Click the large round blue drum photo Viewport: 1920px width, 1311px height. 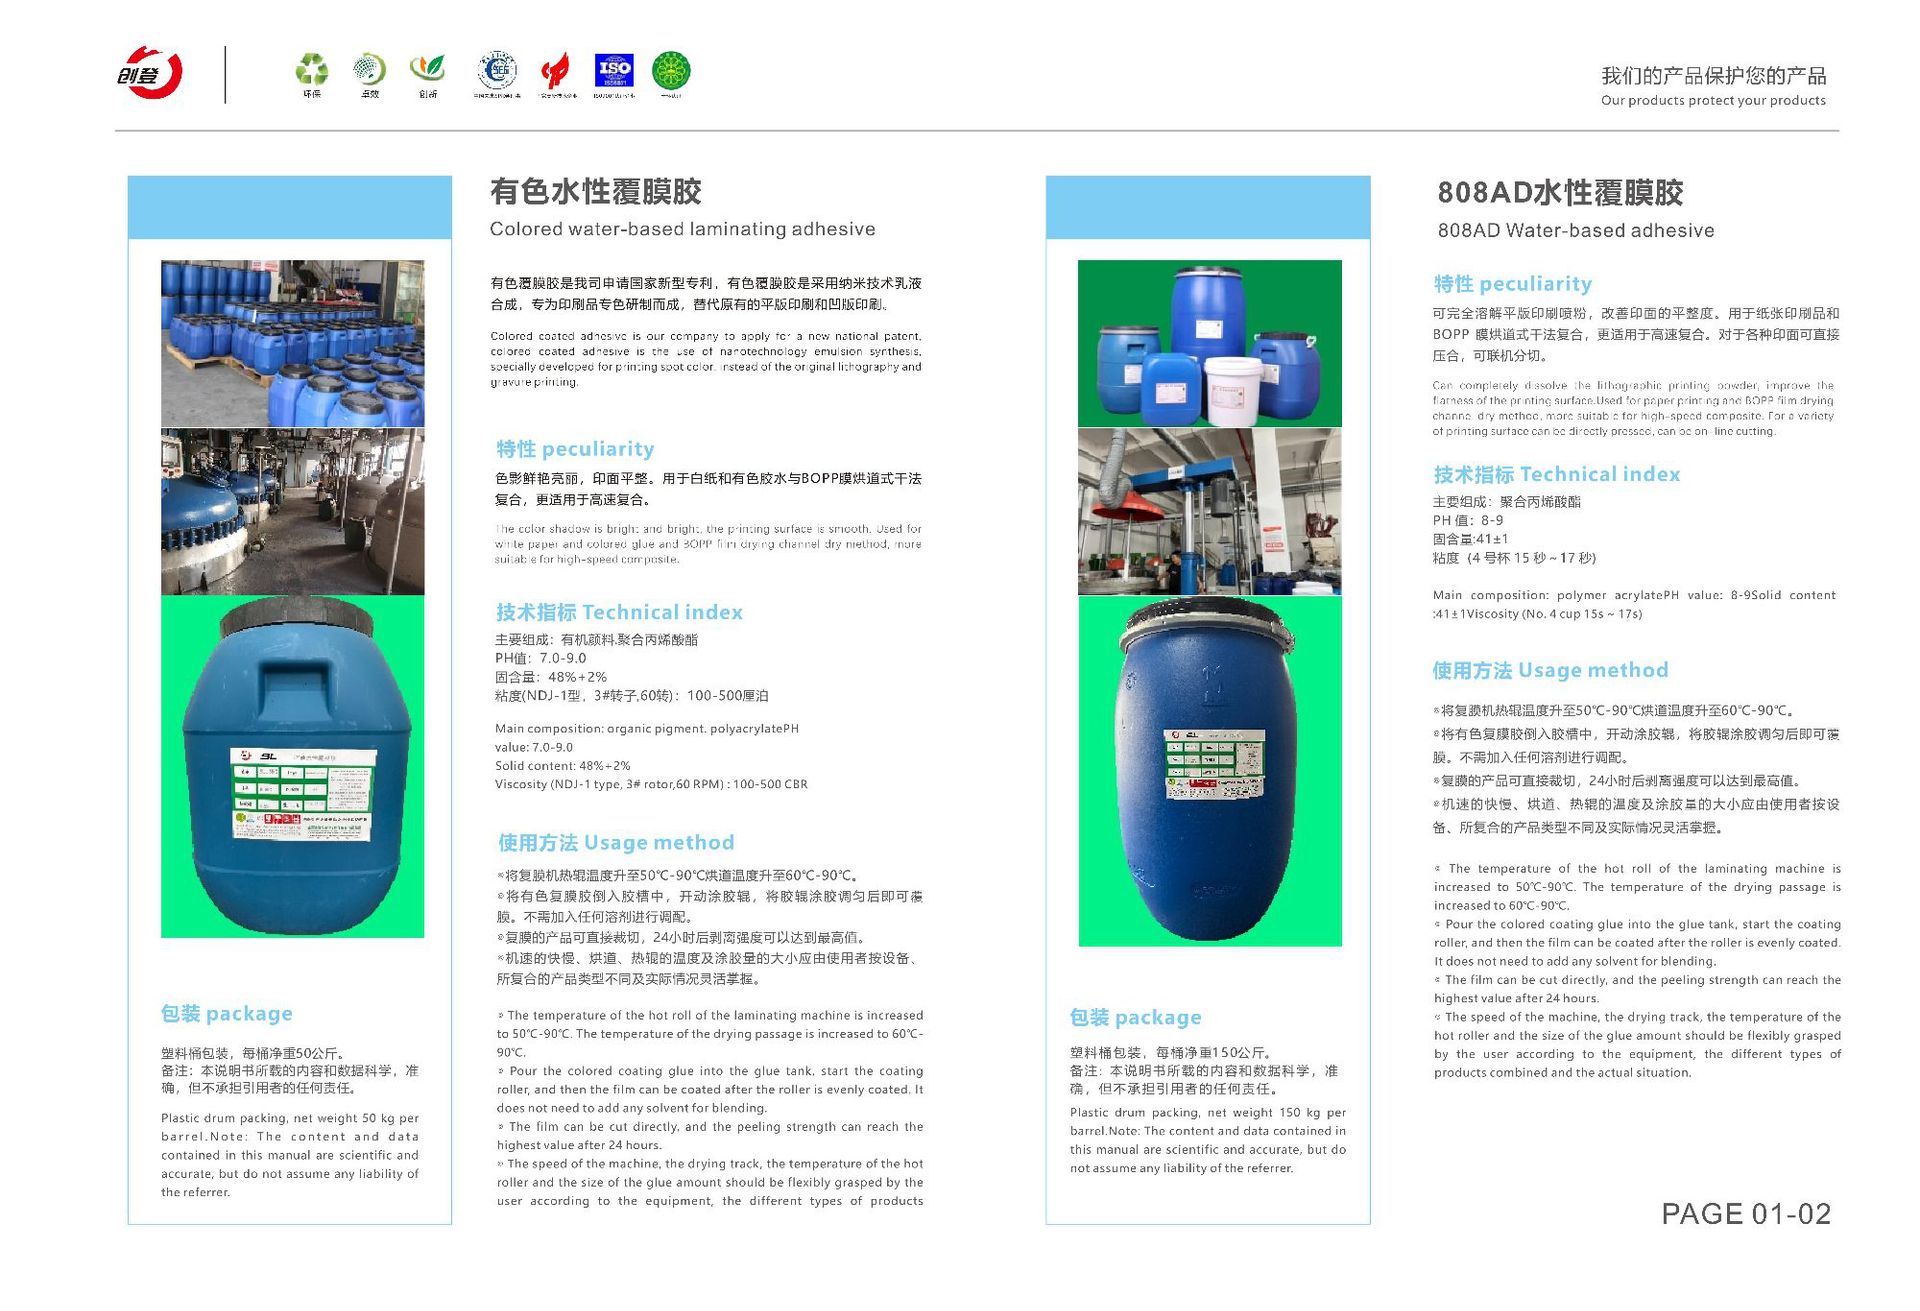click(1209, 771)
